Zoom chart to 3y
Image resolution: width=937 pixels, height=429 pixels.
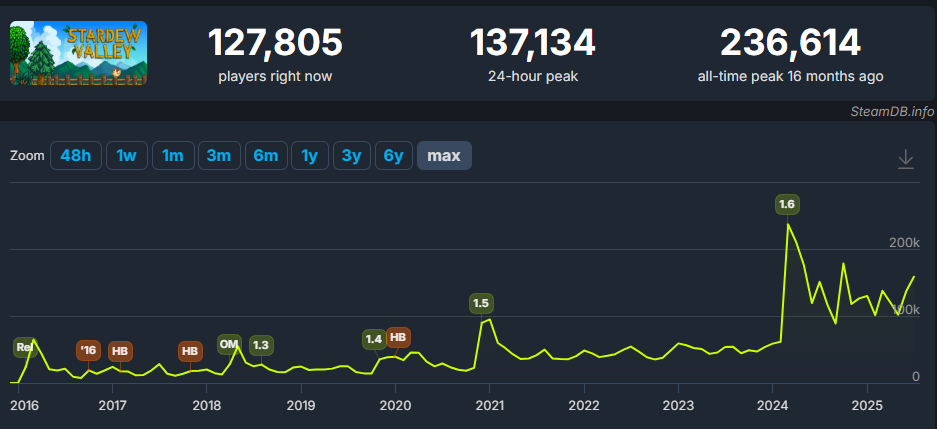coord(351,156)
